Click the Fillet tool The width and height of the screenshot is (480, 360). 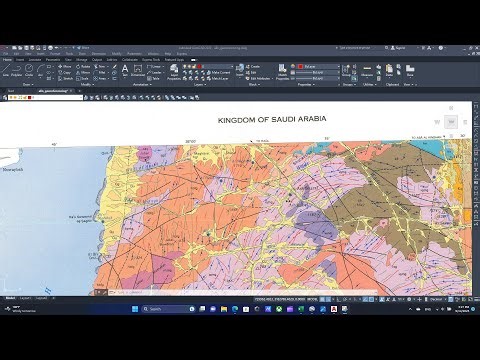pos(99,72)
